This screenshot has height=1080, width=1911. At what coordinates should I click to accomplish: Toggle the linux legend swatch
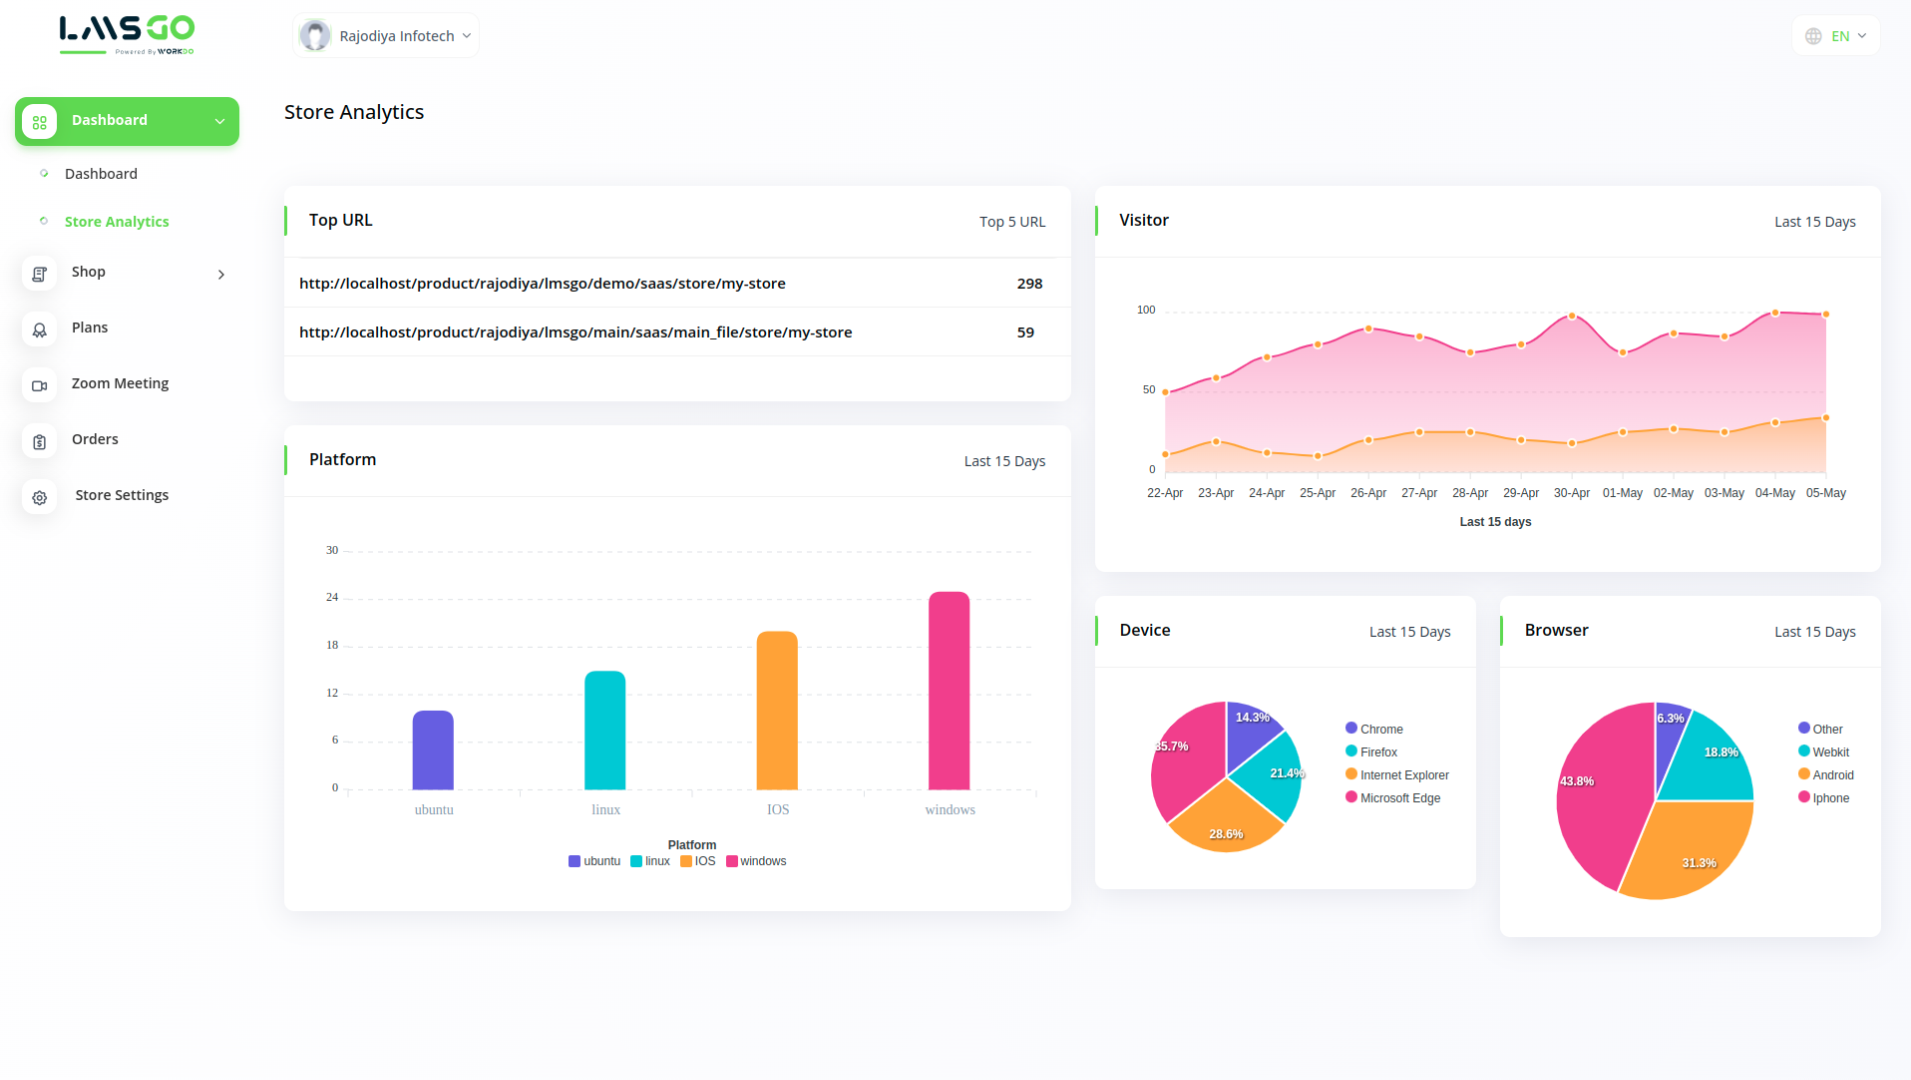click(636, 862)
